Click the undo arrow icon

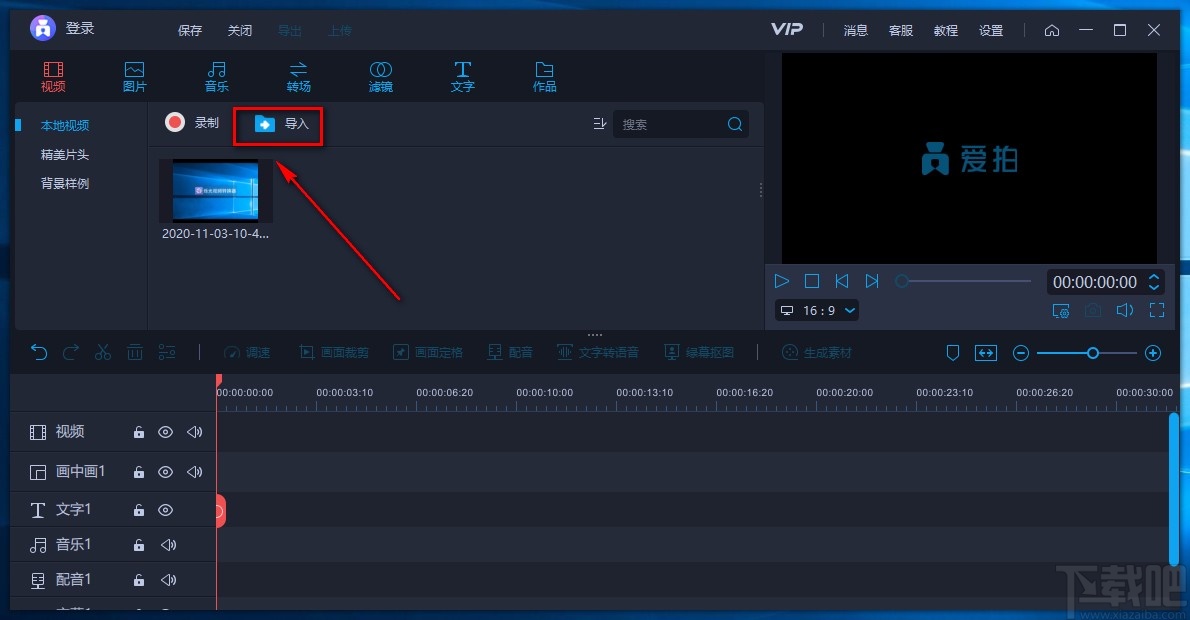point(39,352)
